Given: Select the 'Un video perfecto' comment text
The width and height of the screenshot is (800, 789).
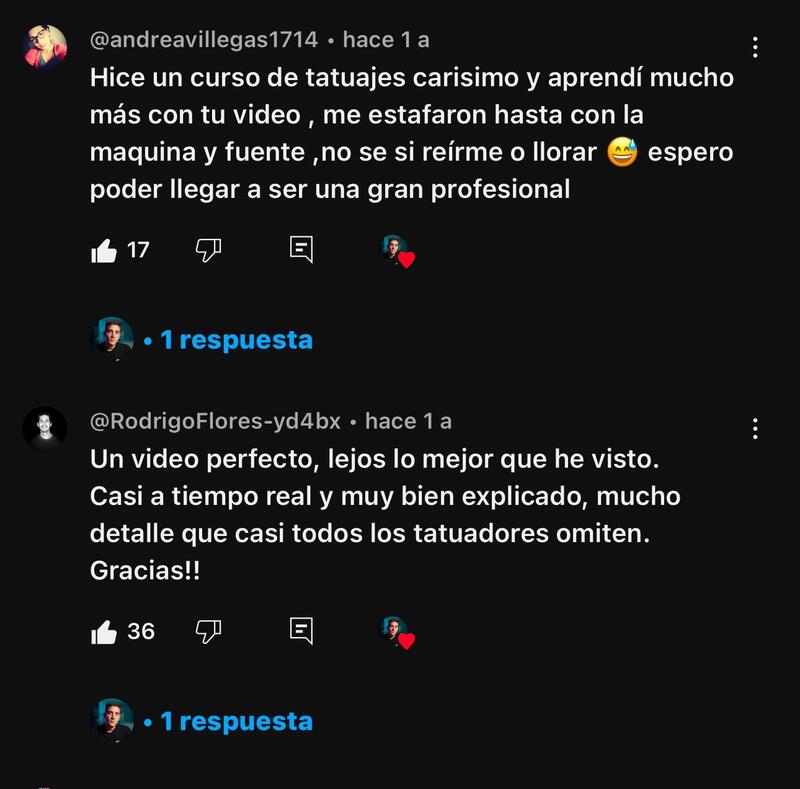Looking at the screenshot, I should pos(385,514).
